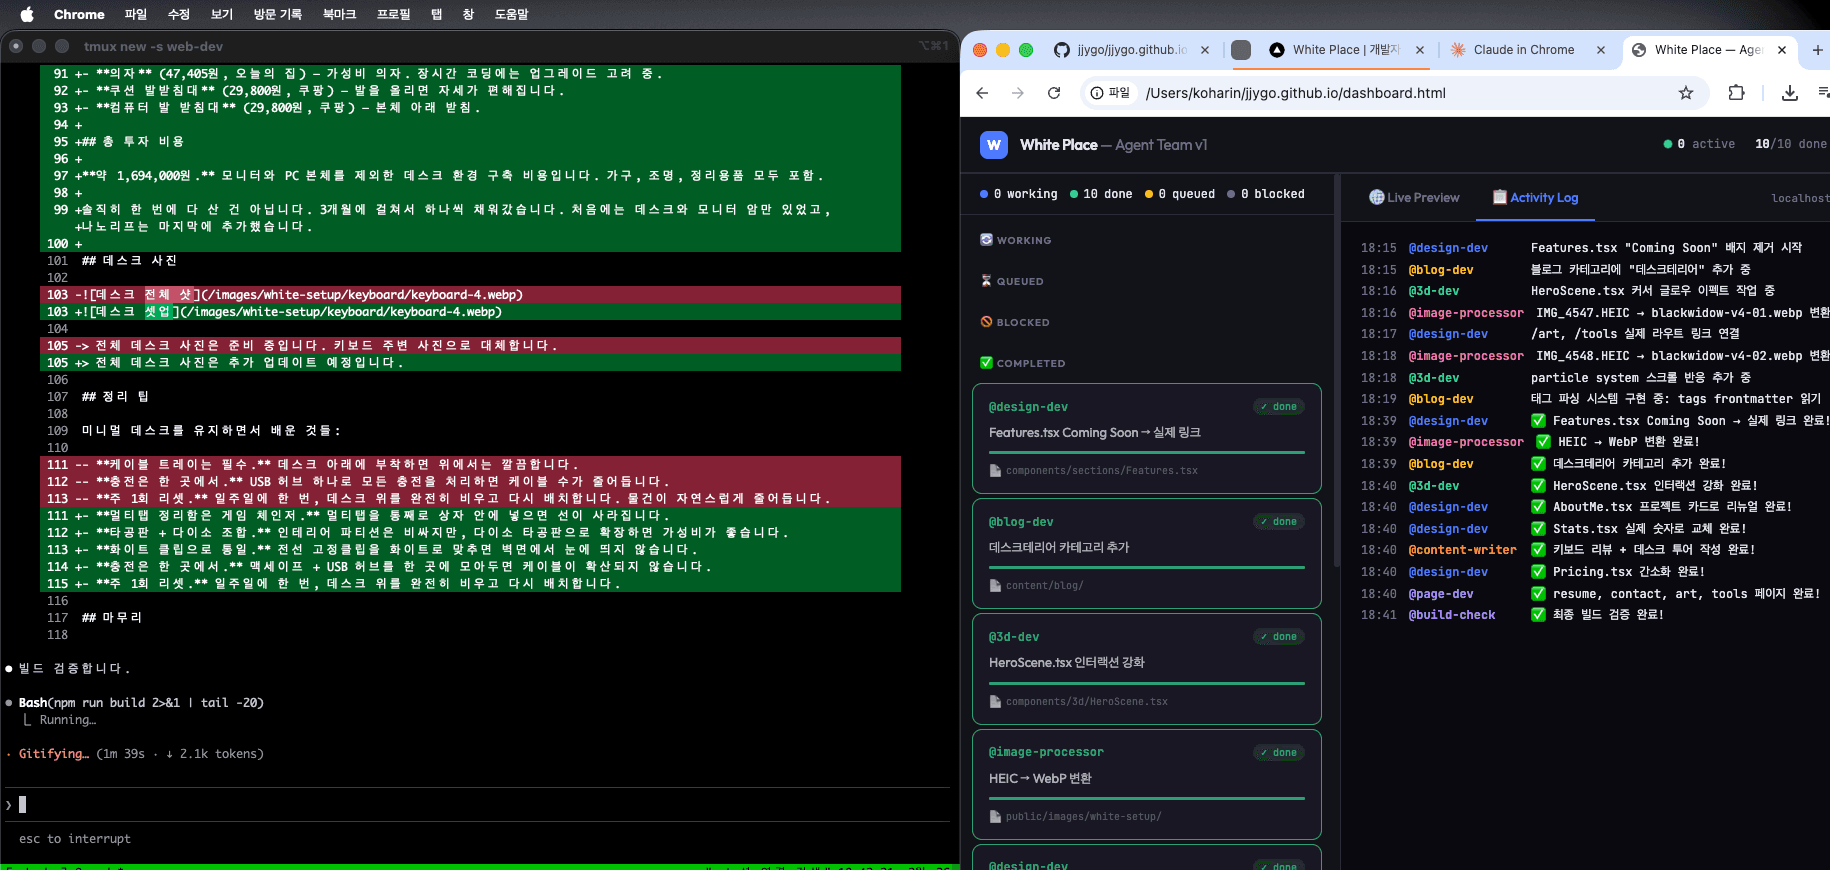Click done badge on @design-dev card
Viewport: 1830px width, 870px height.
pyautogui.click(x=1279, y=407)
